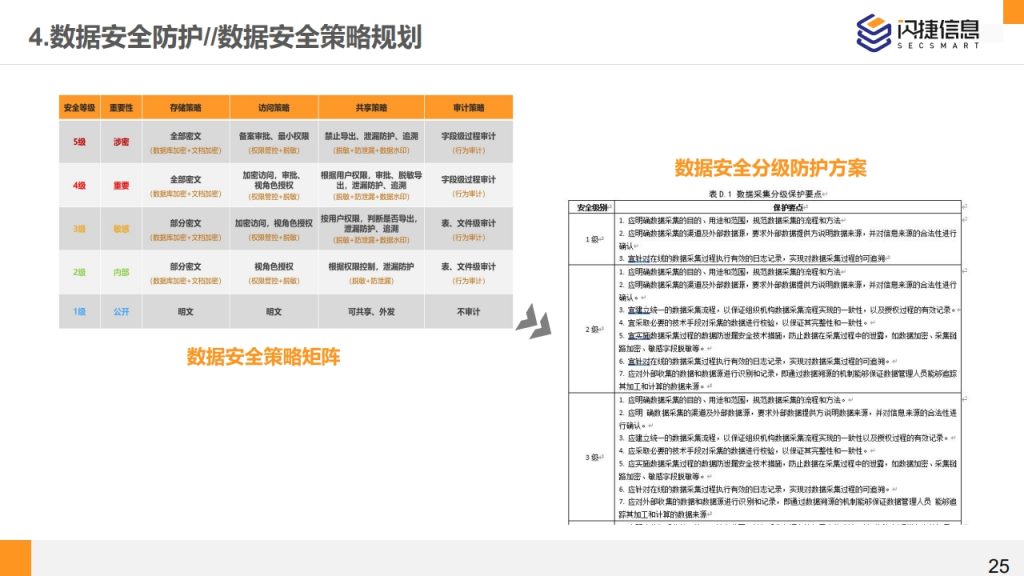This screenshot has height=576, width=1024.
Task: Click the 不审计 cell
Action: [468, 312]
